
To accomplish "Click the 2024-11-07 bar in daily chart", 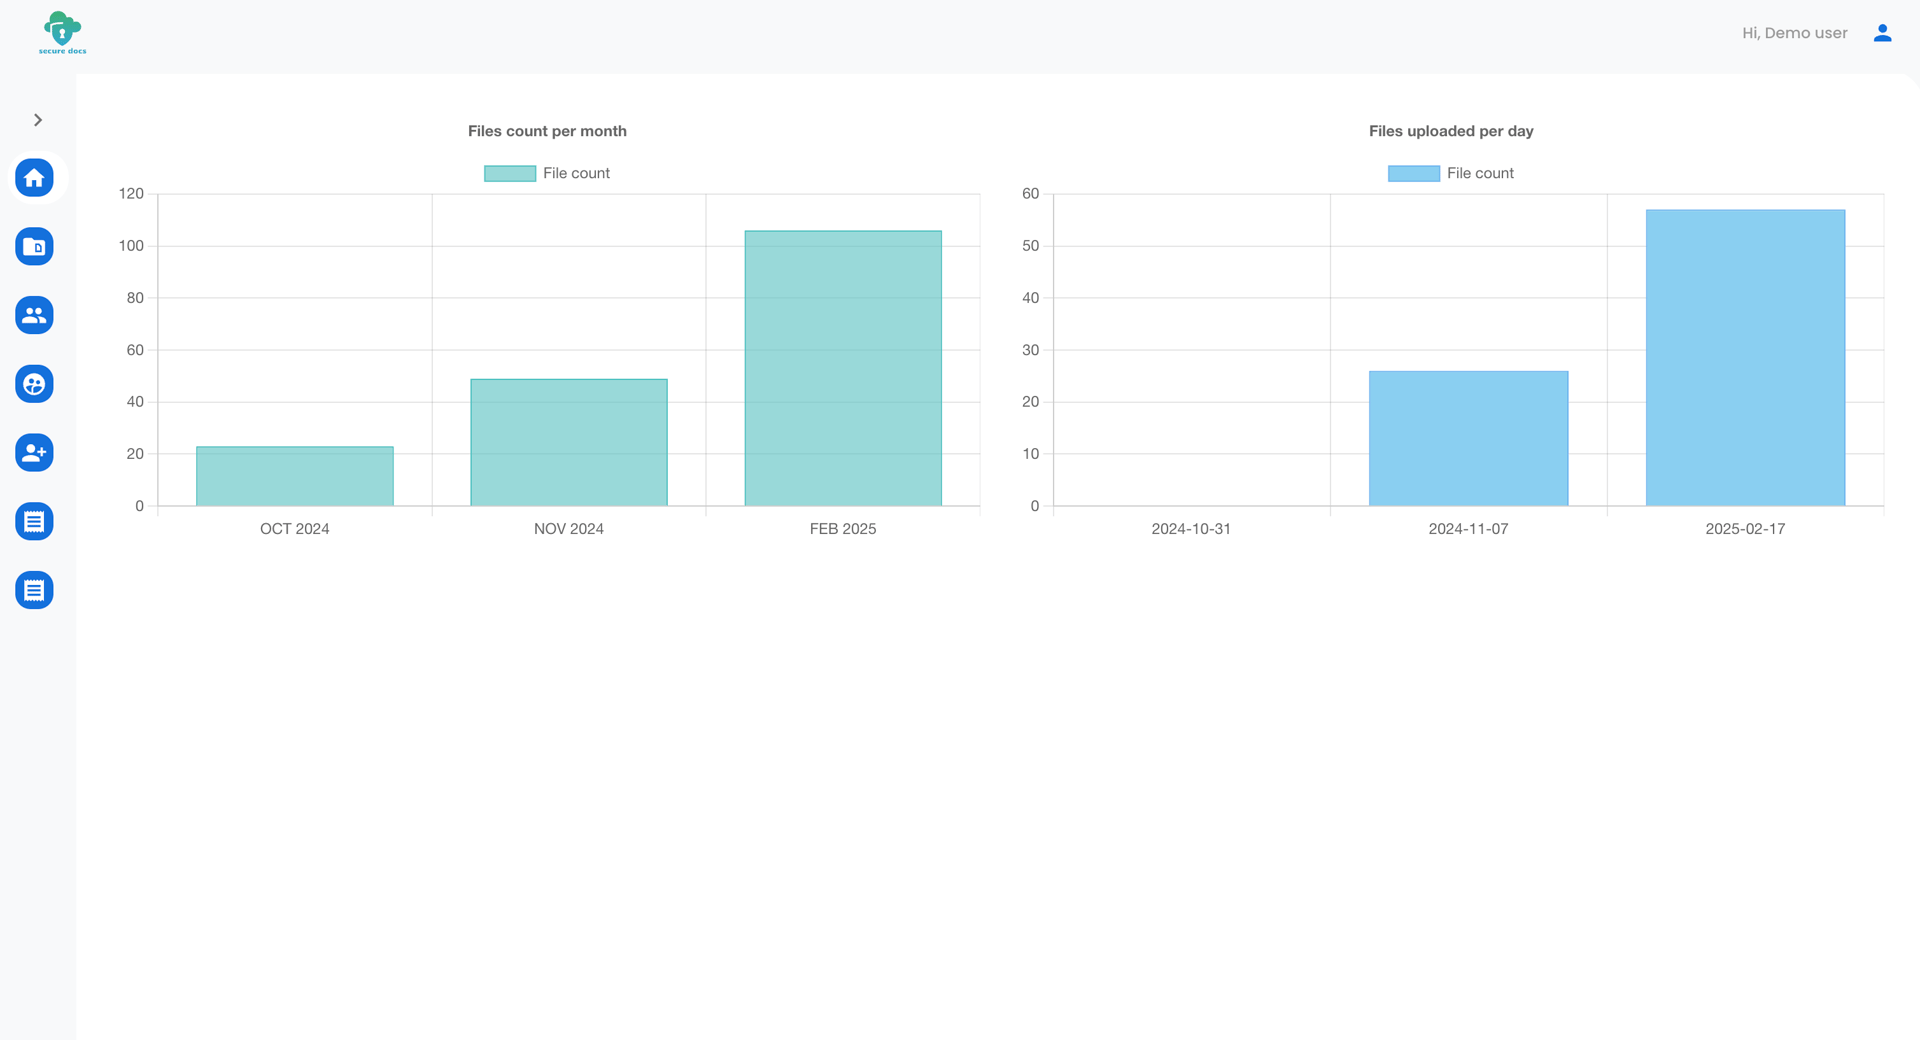I will (x=1468, y=438).
